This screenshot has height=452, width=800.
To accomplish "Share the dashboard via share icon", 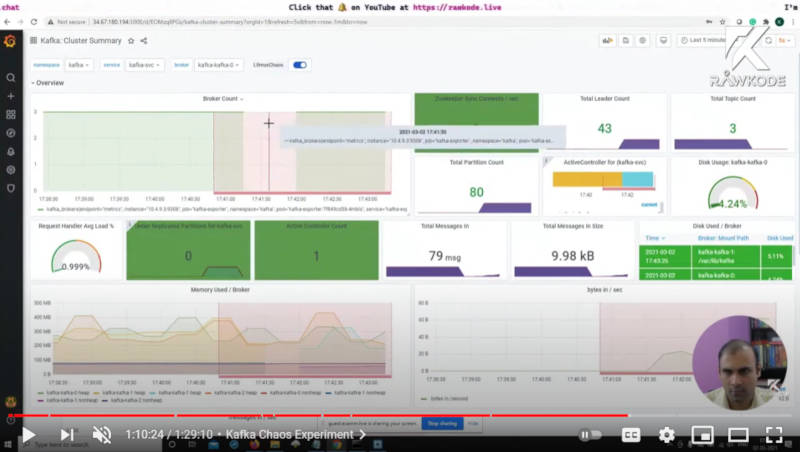I will [144, 41].
